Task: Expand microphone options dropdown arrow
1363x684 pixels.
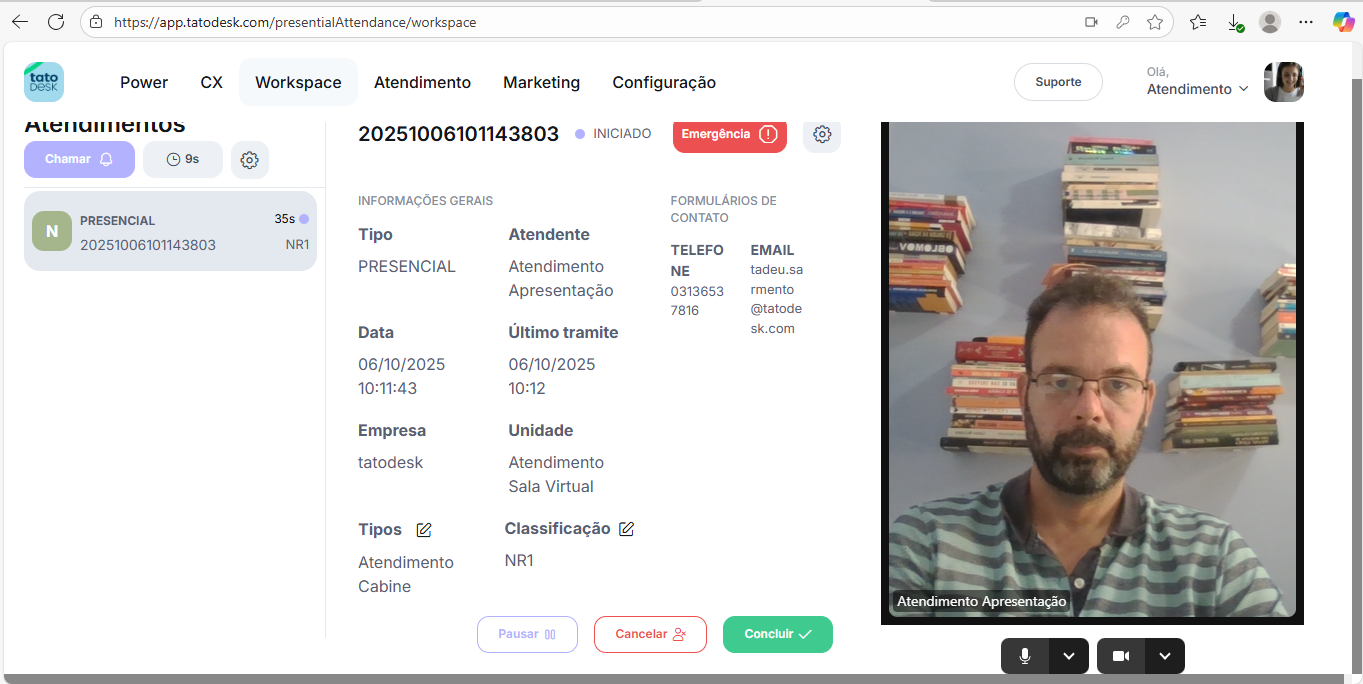Action: (1069, 656)
